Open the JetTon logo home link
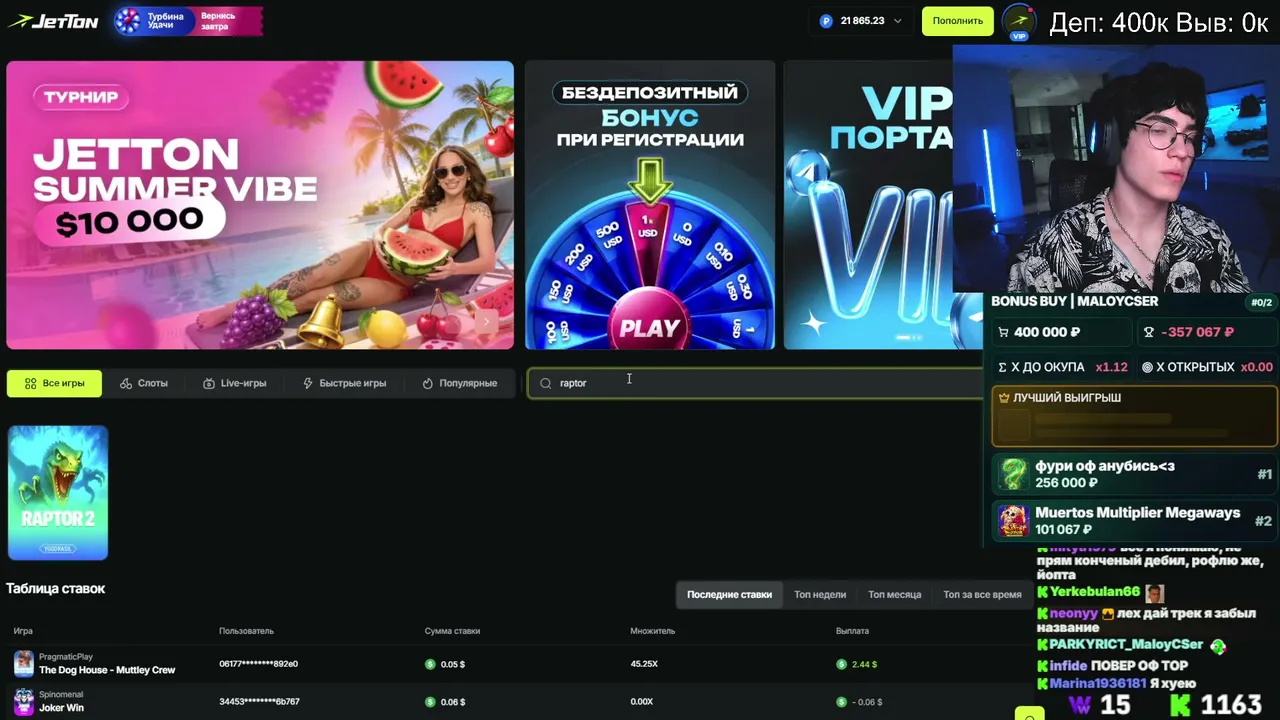 [53, 21]
